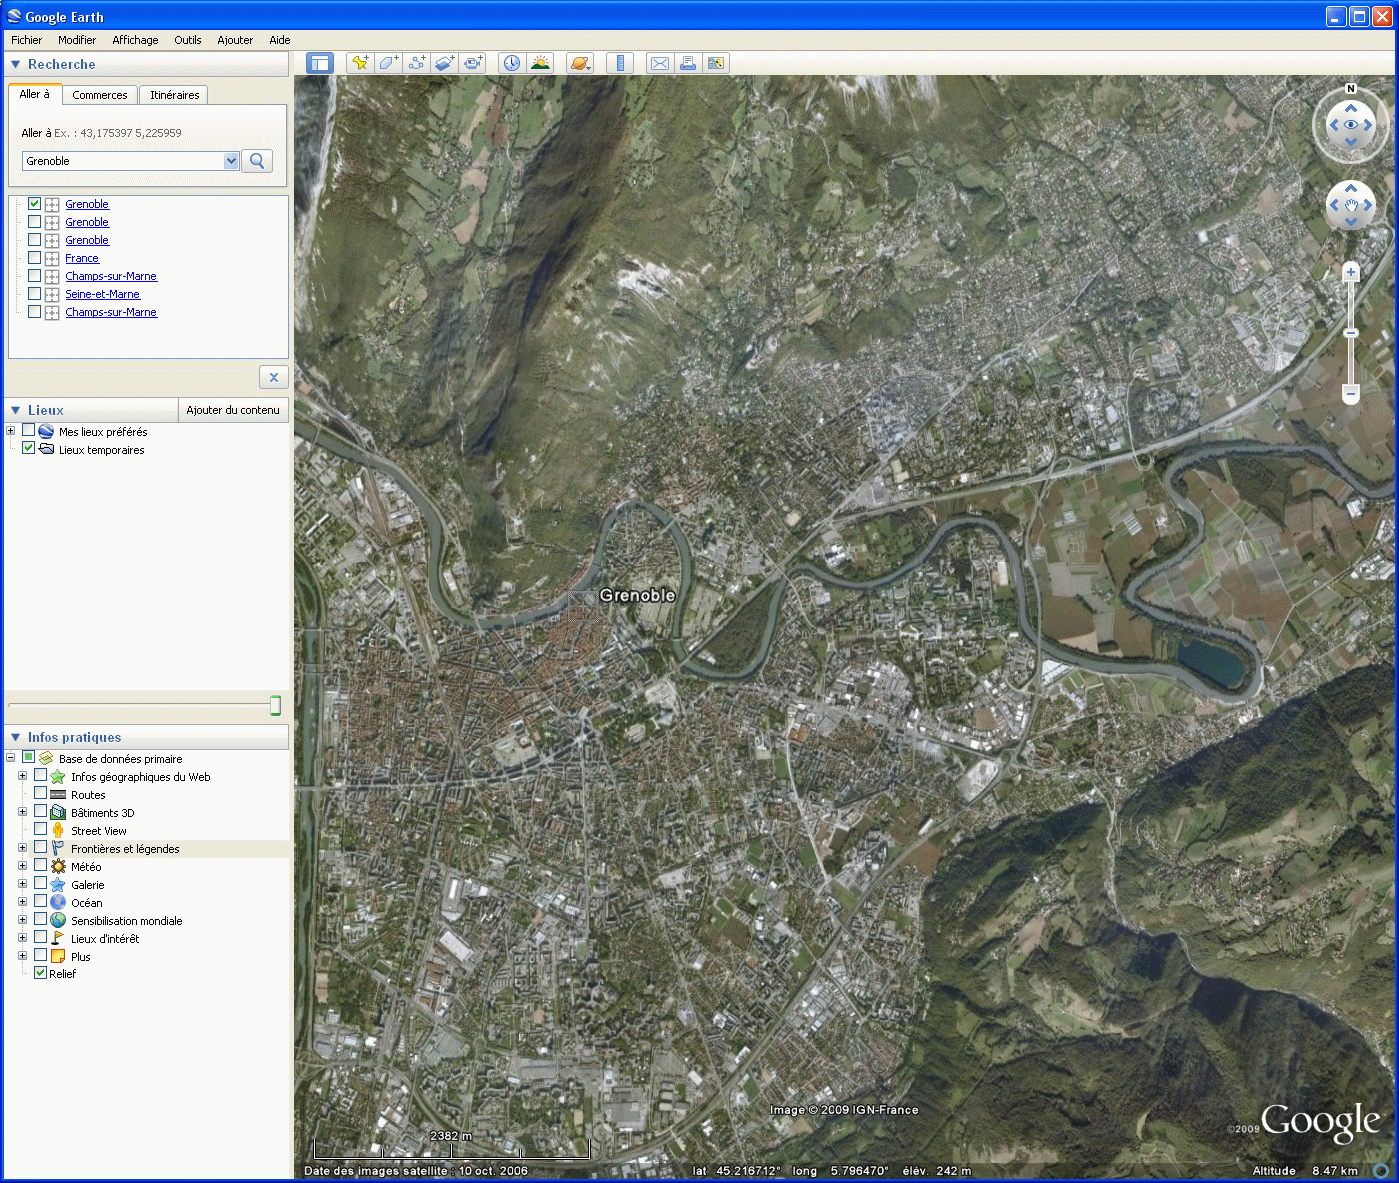Record a tour with the camera icon
The image size is (1399, 1183).
click(473, 63)
